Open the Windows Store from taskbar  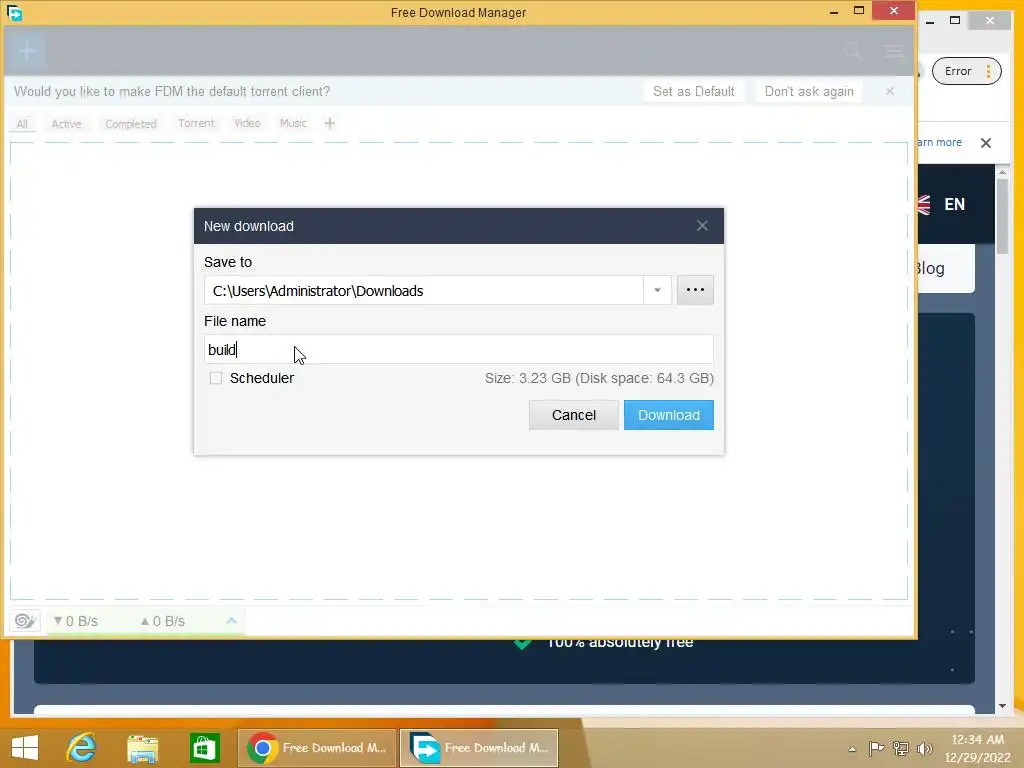(204, 748)
